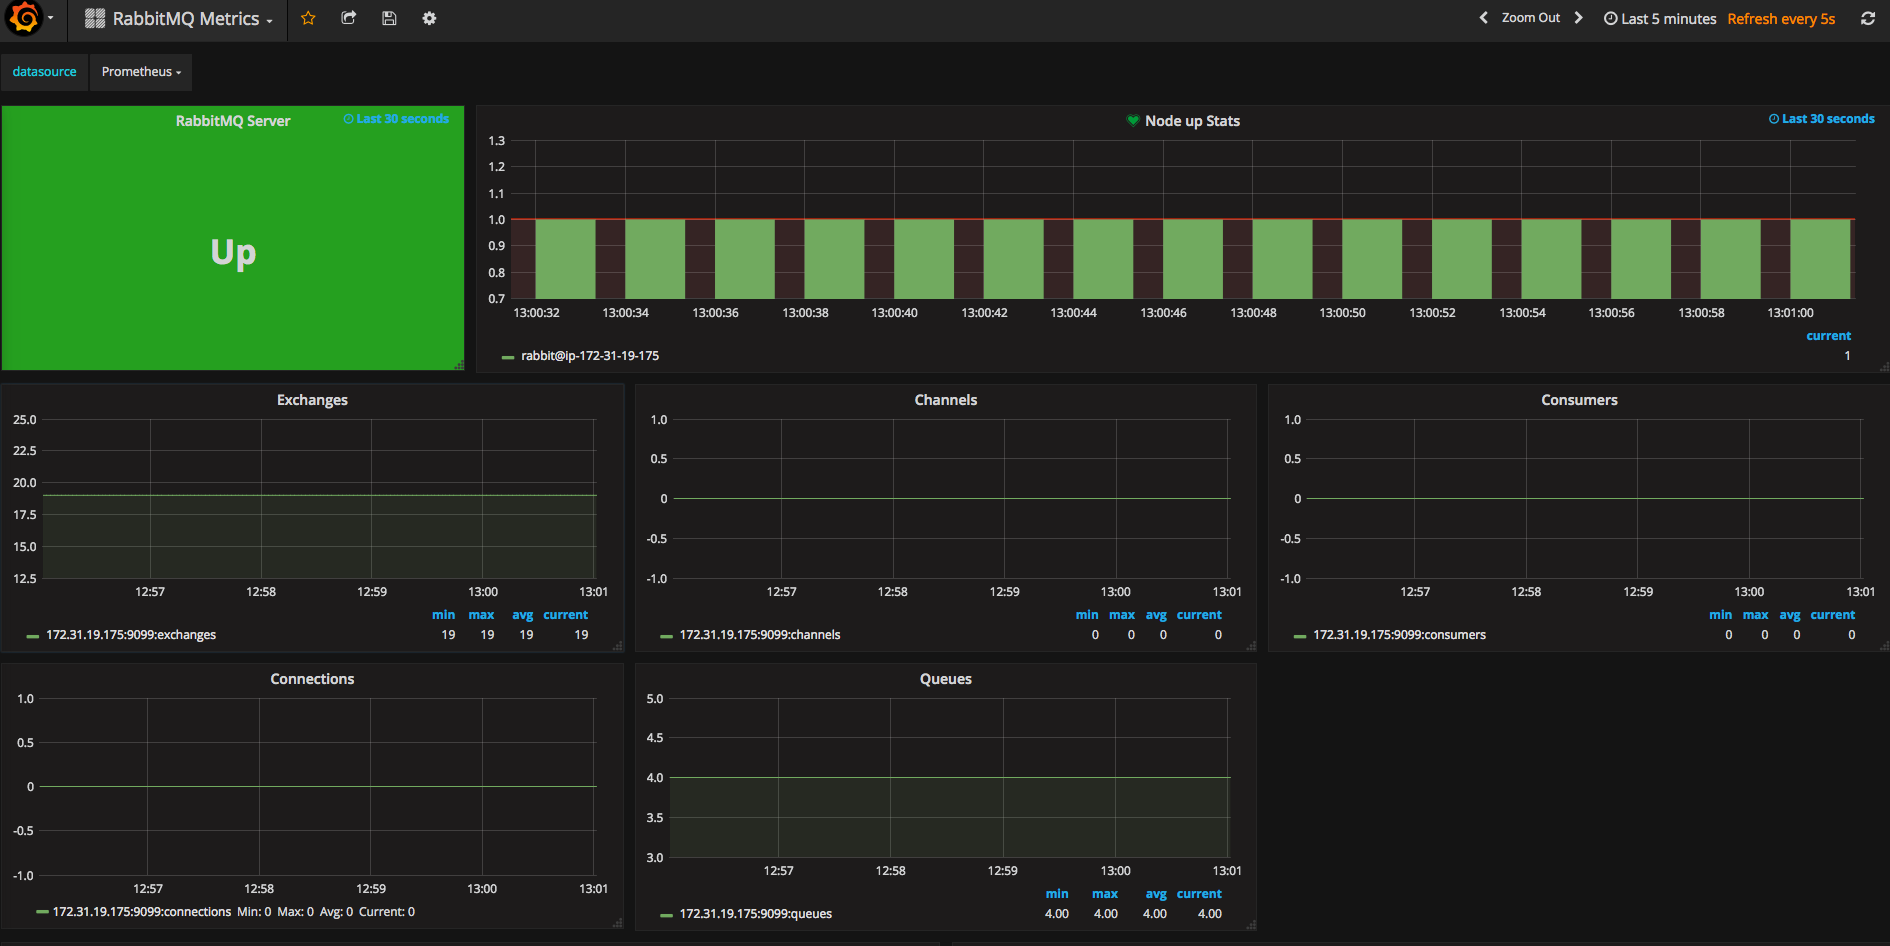Shift time range forward with right arrow
Image resolution: width=1890 pixels, height=946 pixels.
point(1578,18)
